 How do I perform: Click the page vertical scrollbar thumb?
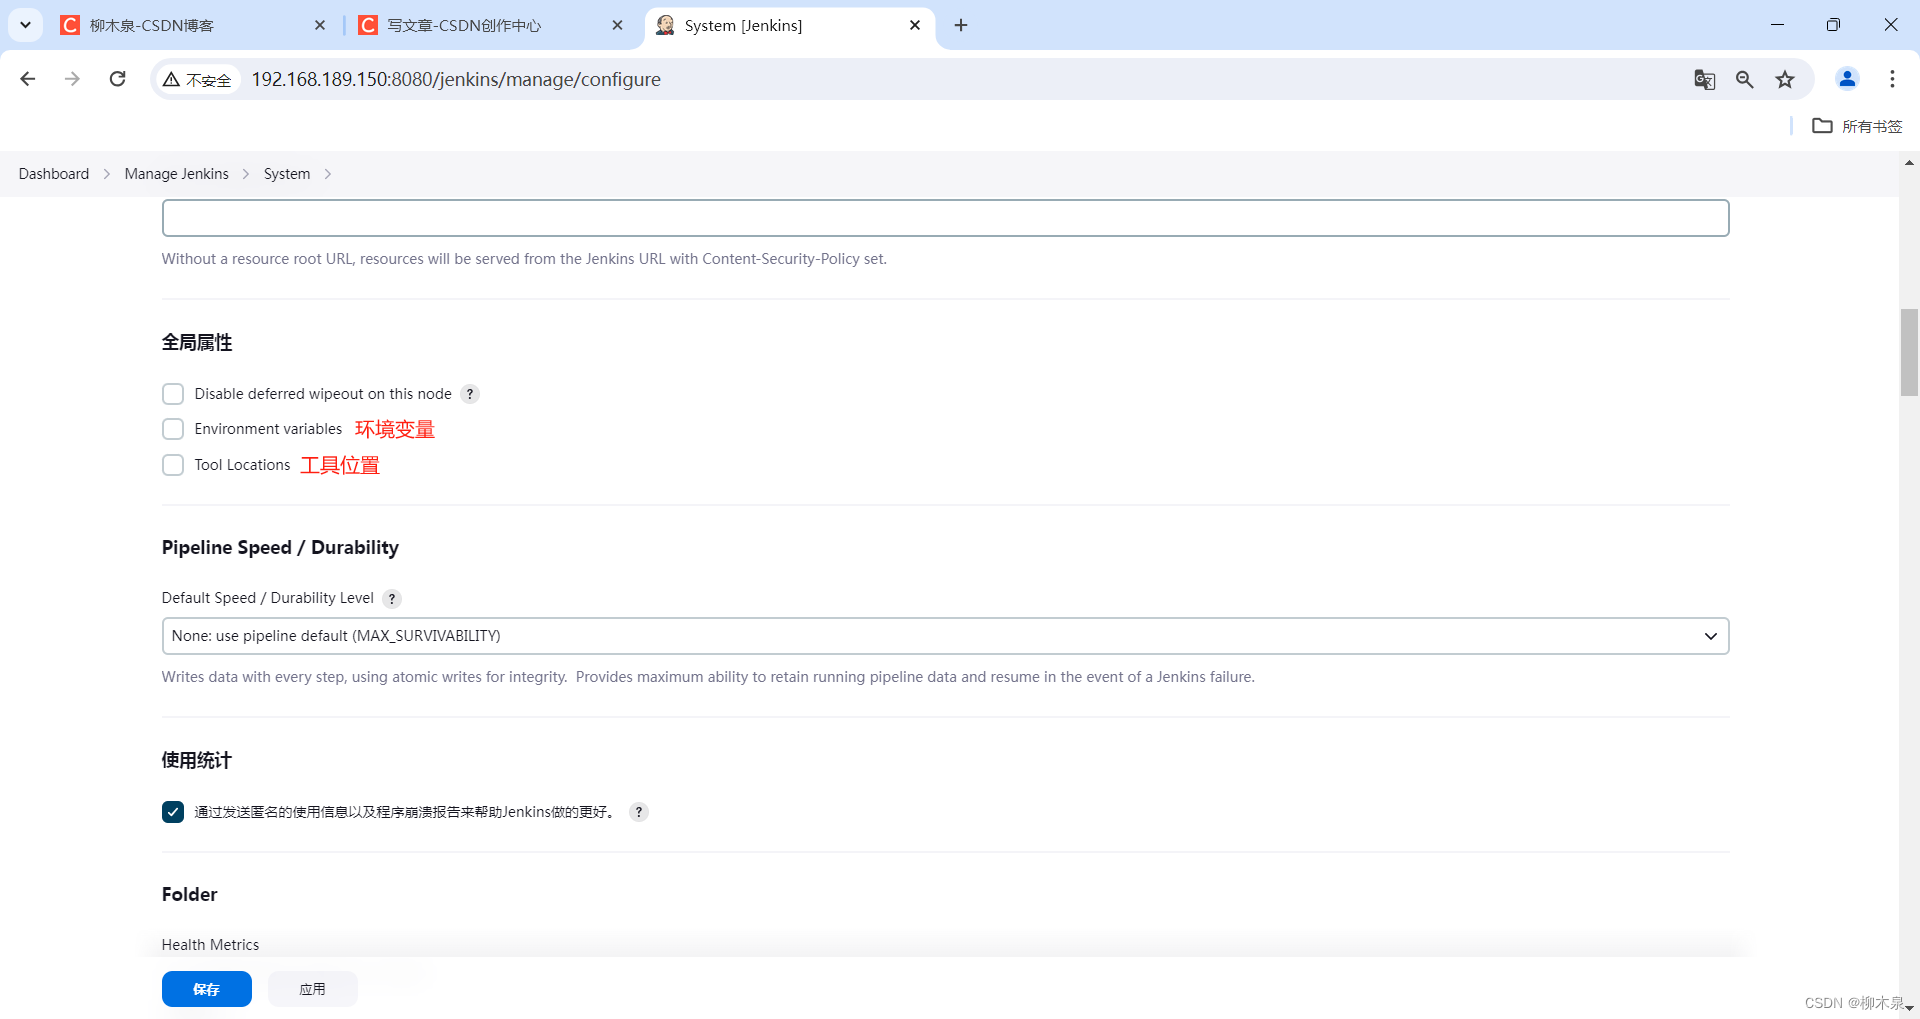[x=1909, y=352]
